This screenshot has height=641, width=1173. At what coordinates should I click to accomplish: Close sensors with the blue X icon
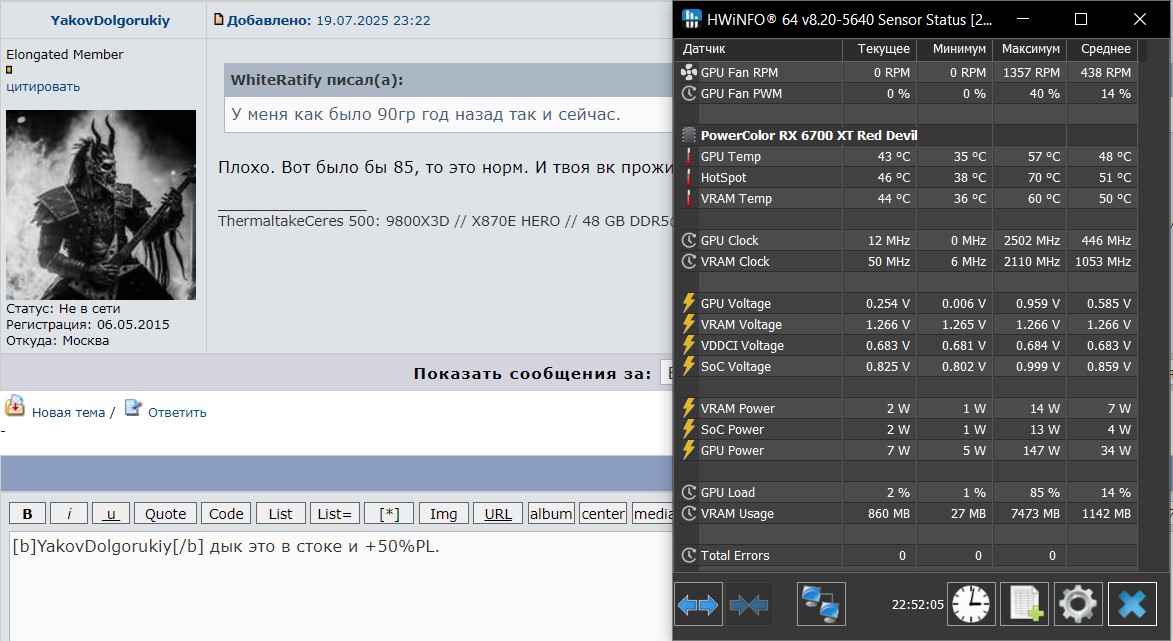[x=1132, y=604]
